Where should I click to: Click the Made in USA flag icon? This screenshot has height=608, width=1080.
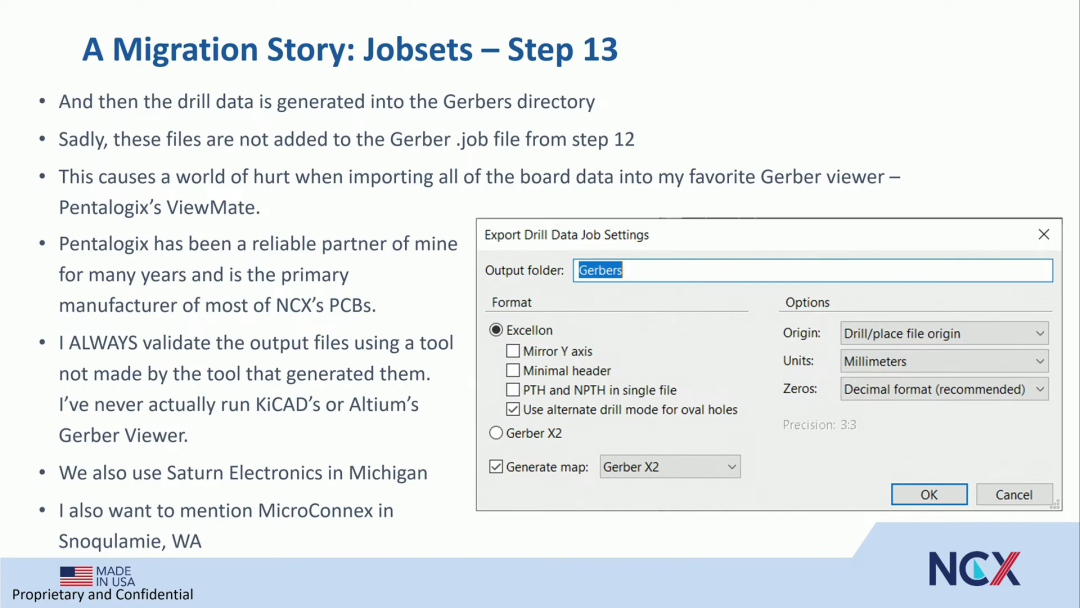[x=76, y=576]
